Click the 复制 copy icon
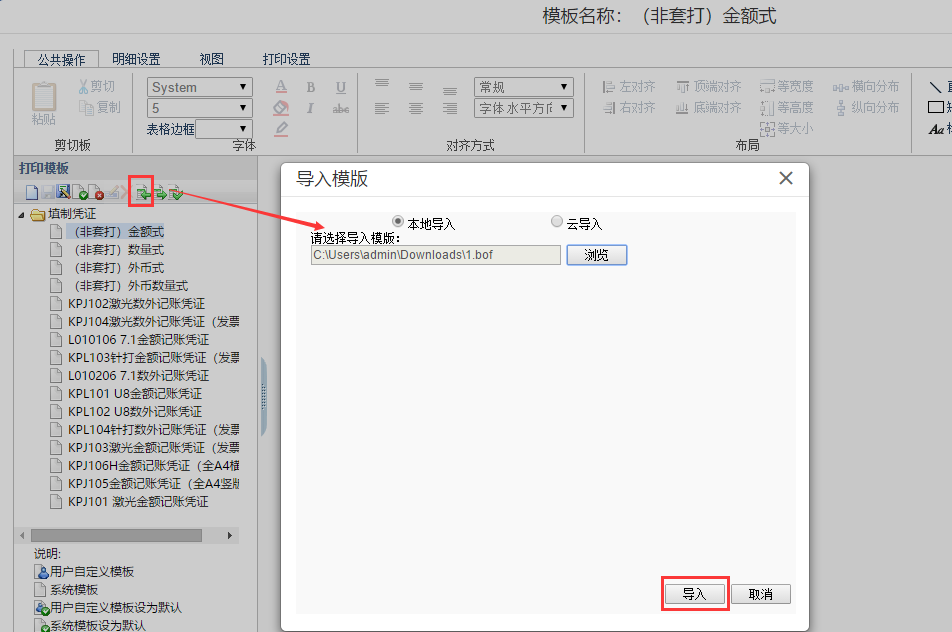 tap(86, 107)
